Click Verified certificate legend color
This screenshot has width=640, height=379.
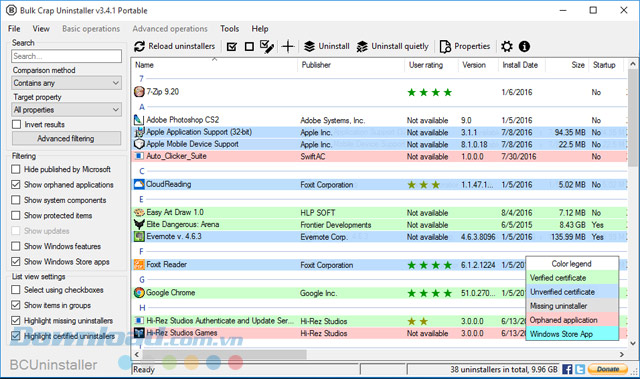(572, 278)
